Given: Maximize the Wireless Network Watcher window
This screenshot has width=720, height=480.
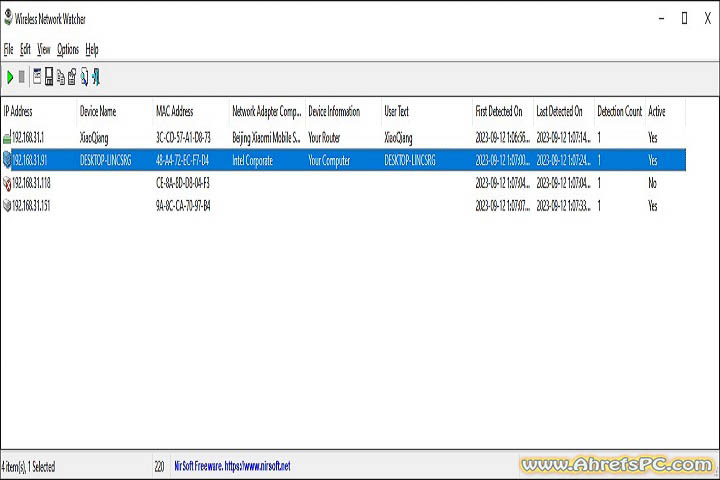Looking at the screenshot, I should (684, 18).
